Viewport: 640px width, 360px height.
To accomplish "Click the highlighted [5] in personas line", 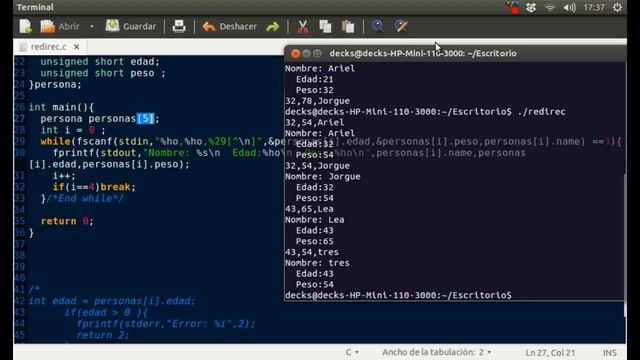I will [x=146, y=119].
